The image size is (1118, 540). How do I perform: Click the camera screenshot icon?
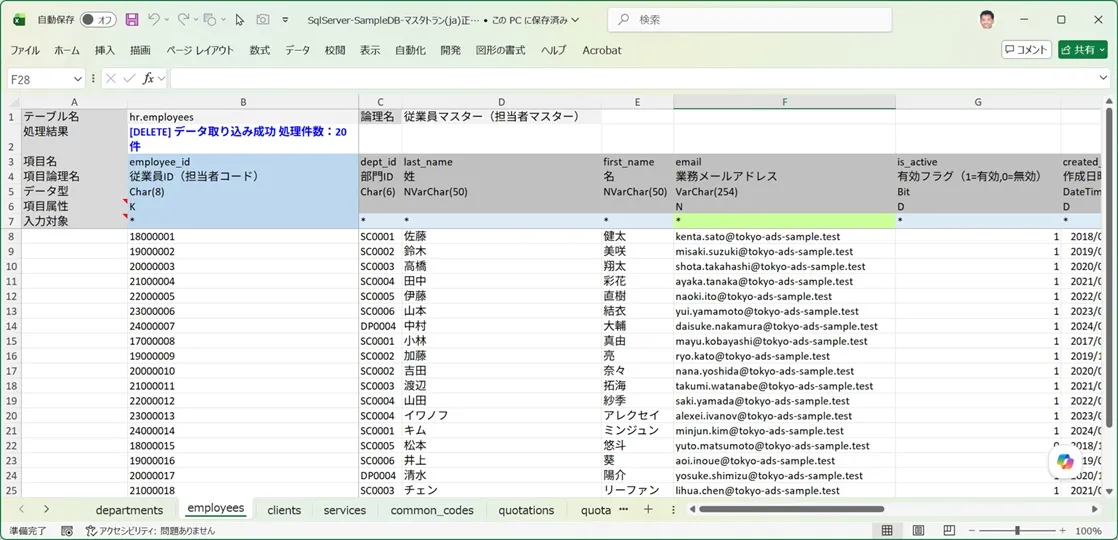coord(263,20)
